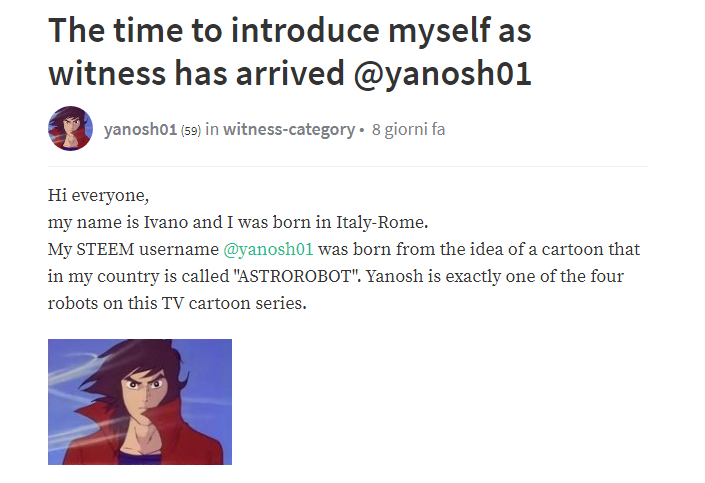Image resolution: width=705 pixels, height=483 pixels.
Task: Open the yanosh01 author profile name
Action: coord(139,130)
